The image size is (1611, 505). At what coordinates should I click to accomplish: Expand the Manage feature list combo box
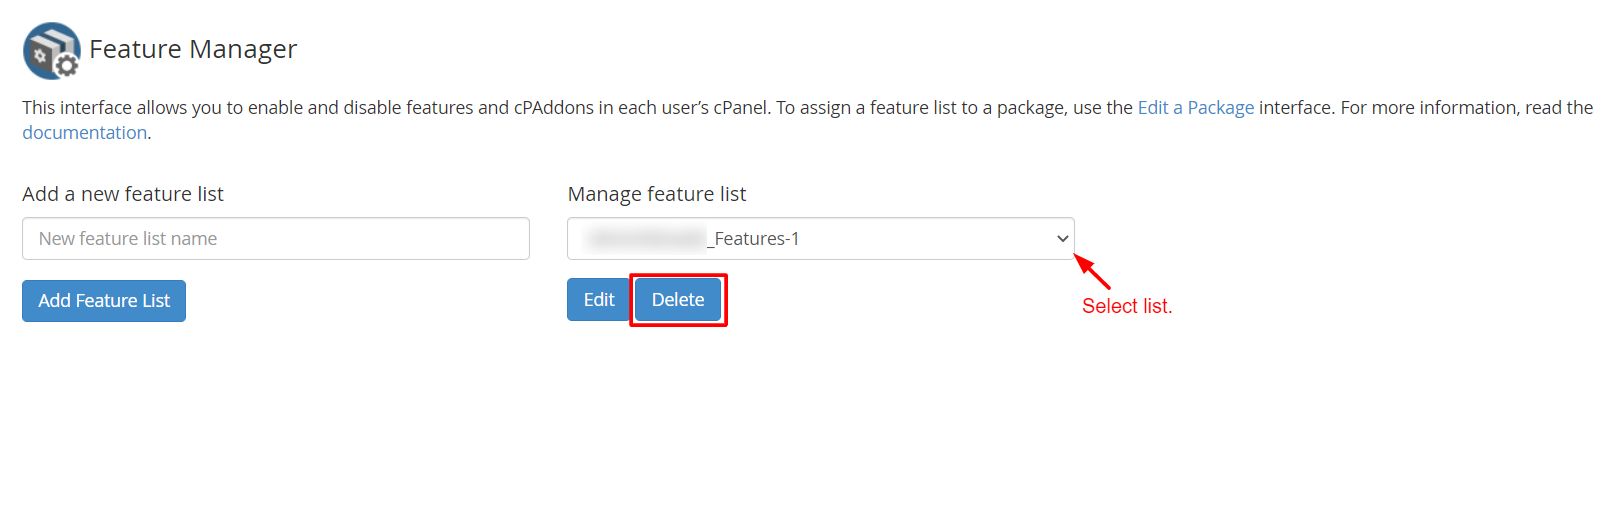(x=820, y=239)
